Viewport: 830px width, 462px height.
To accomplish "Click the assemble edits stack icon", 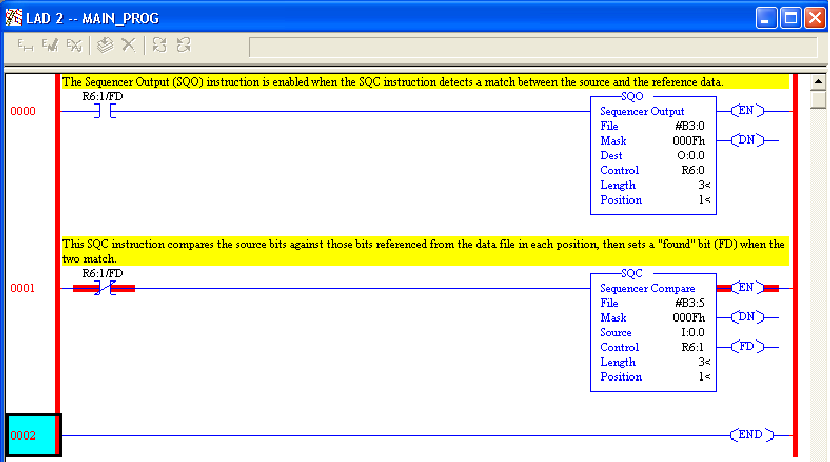I will click(x=105, y=46).
